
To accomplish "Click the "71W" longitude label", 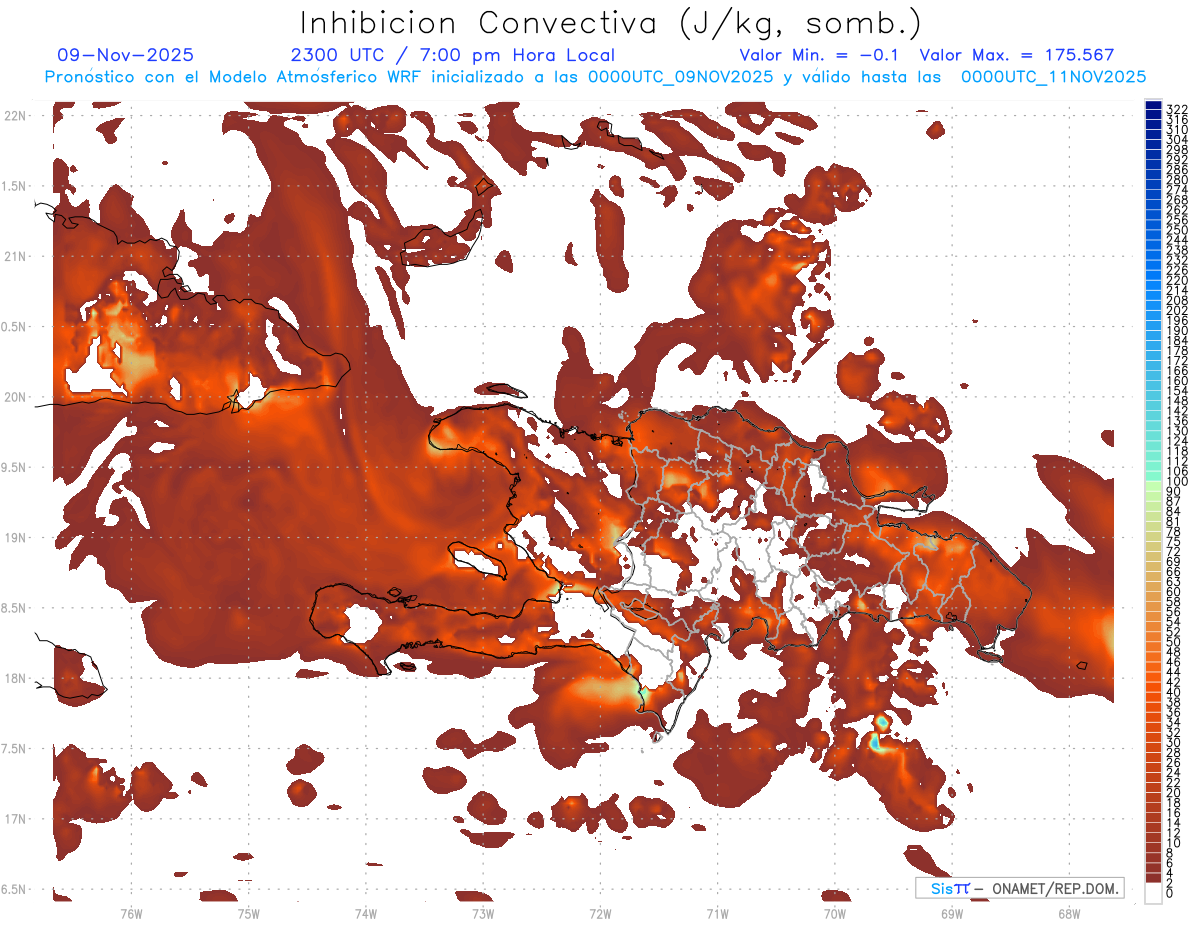I will (717, 914).
